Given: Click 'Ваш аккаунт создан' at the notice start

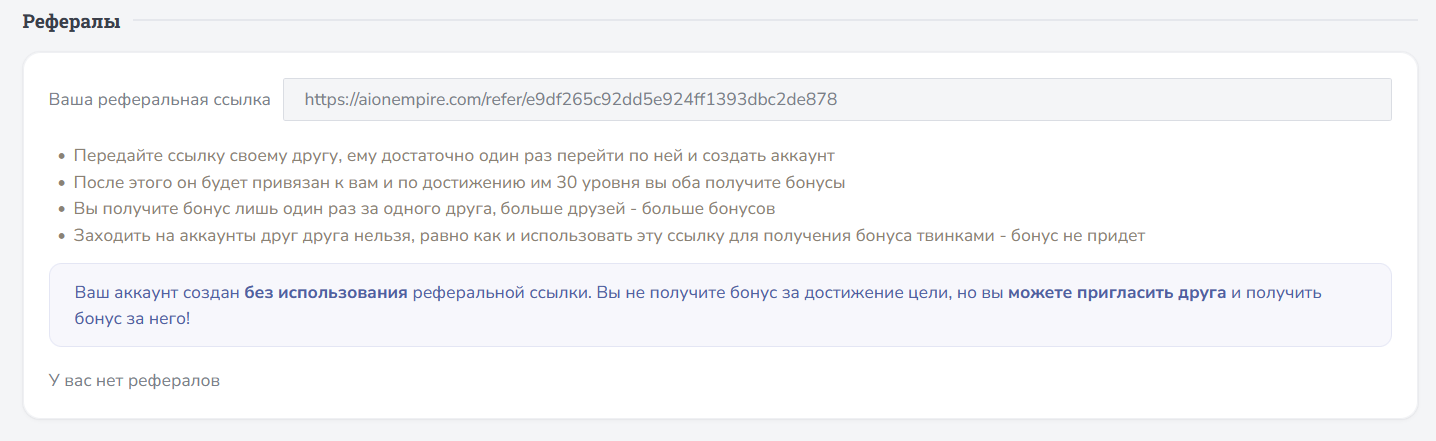Looking at the screenshot, I should [x=157, y=293].
